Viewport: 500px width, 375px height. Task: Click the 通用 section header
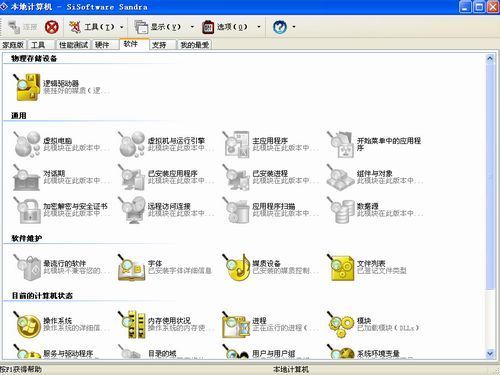tap(19, 116)
